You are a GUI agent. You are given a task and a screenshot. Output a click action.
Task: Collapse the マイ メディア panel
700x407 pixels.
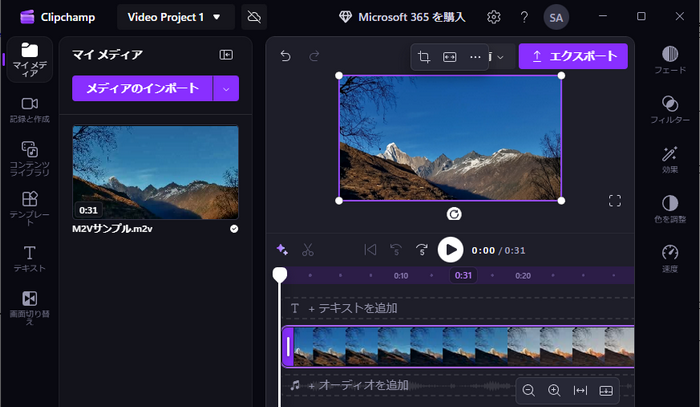(x=226, y=56)
